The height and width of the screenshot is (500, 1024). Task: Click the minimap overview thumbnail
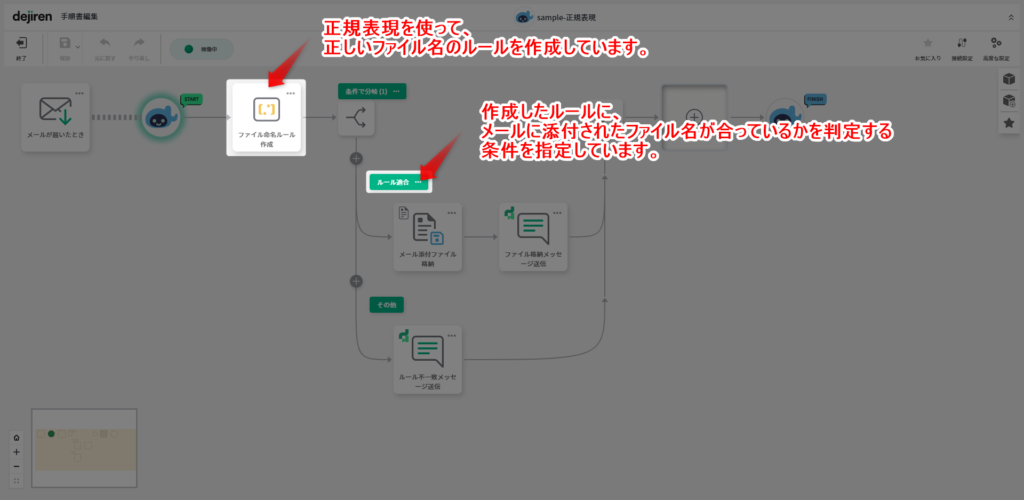click(x=84, y=448)
